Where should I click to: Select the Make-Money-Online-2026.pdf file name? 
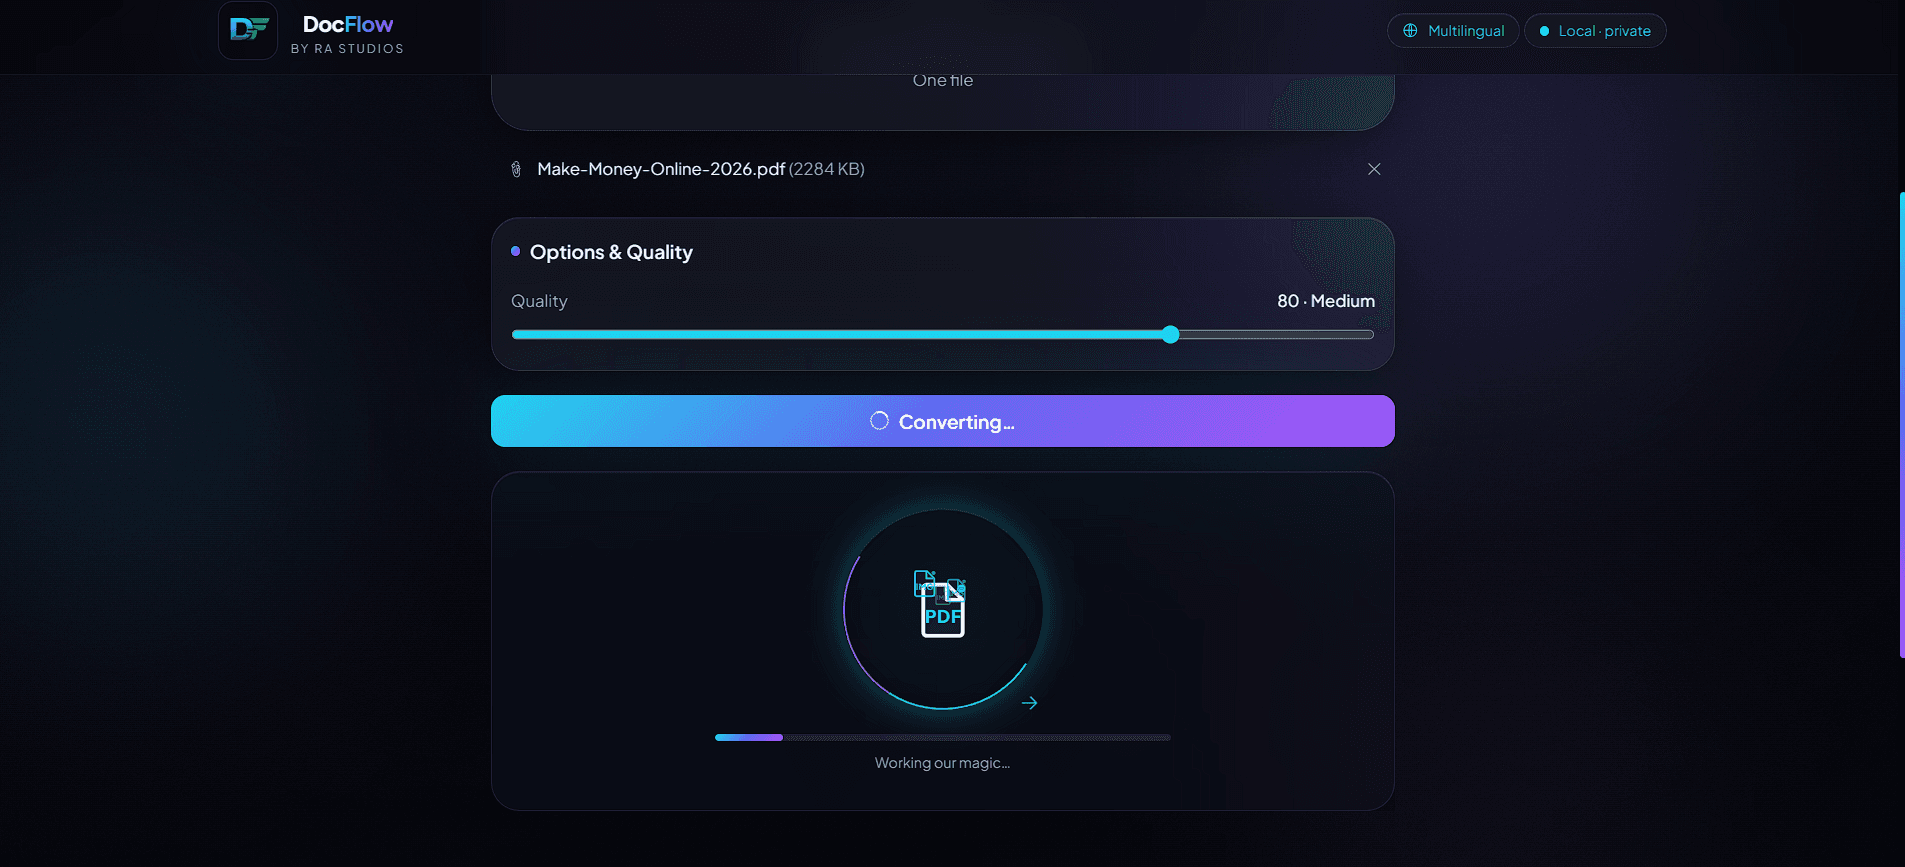[661, 169]
